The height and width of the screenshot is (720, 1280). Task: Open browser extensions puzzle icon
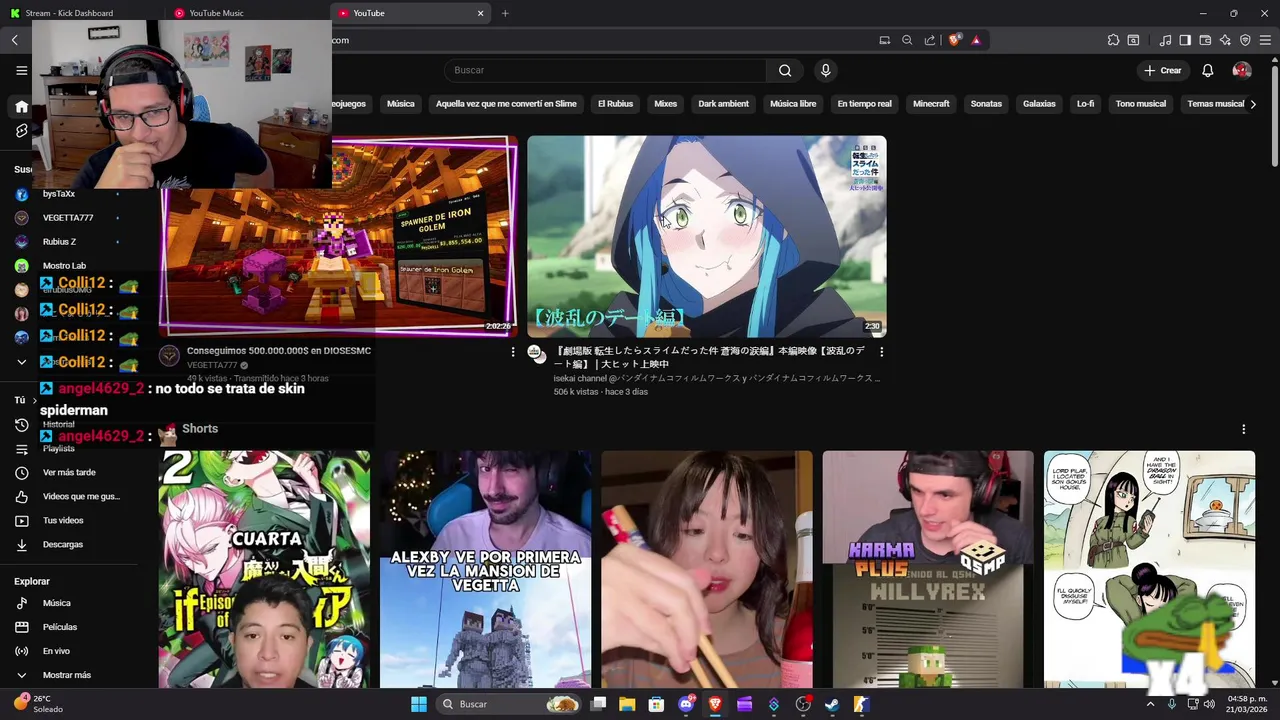pos(1113,40)
